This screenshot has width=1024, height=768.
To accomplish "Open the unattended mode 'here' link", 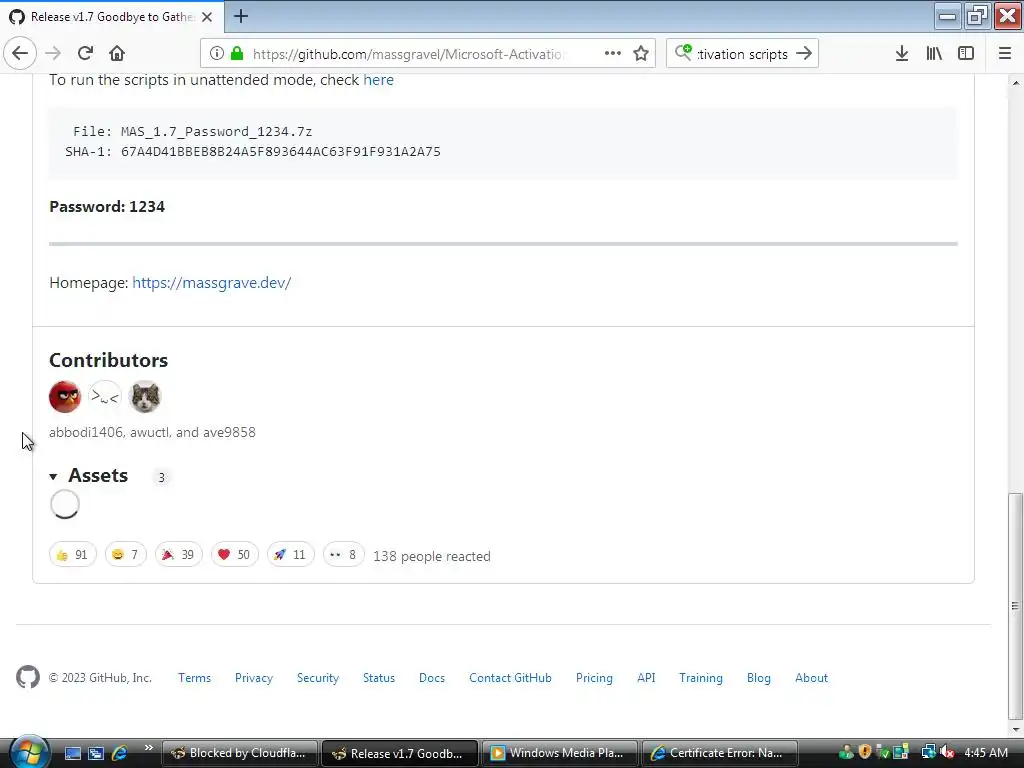I will (x=378, y=80).
